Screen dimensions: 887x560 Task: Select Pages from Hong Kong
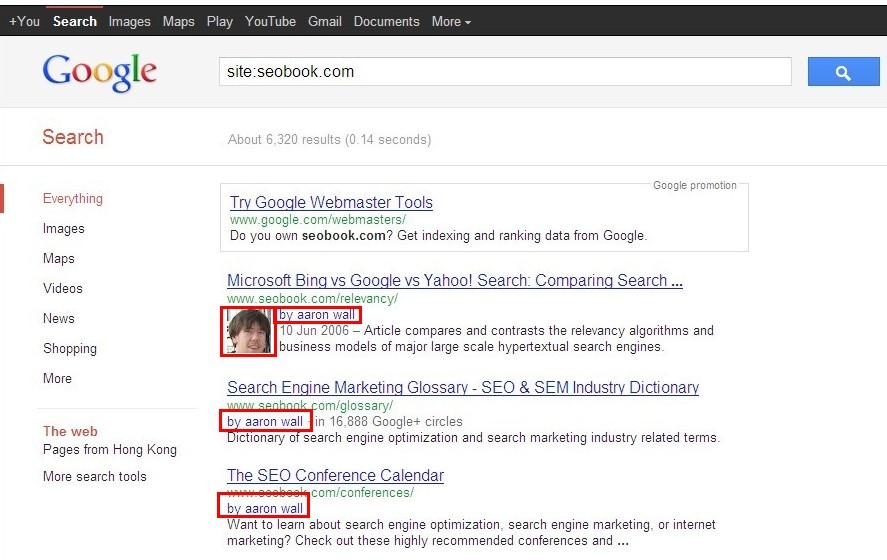(110, 450)
